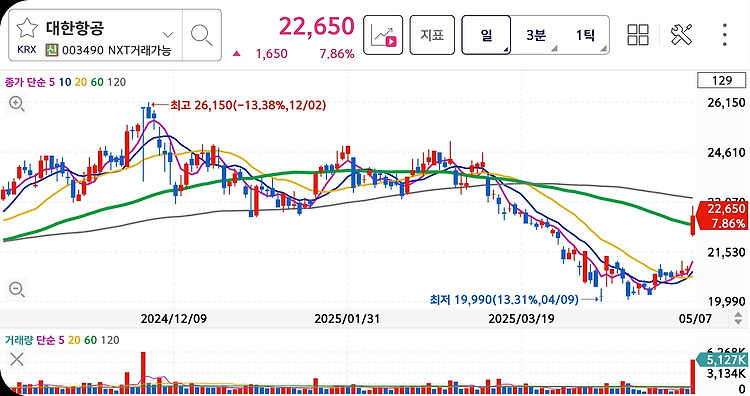The image size is (750, 396).
Task: Open the chart replay icon button
Action: point(383,35)
